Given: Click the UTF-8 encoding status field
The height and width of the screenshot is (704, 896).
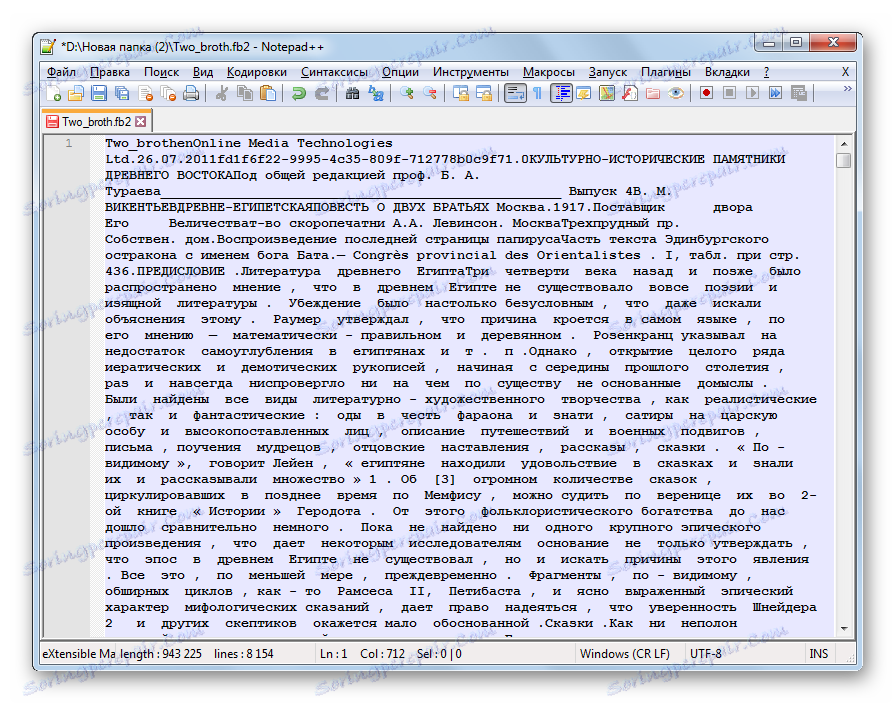Looking at the screenshot, I should coord(706,654).
